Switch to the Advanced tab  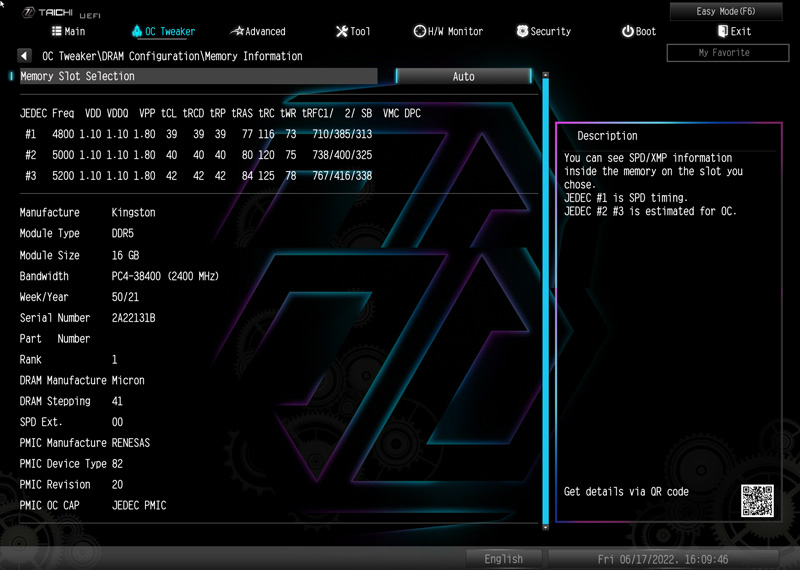tap(258, 31)
